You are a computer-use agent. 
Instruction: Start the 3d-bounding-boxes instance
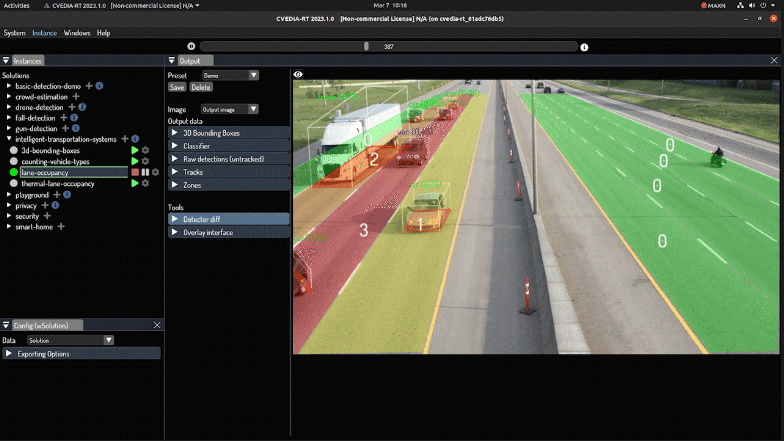tap(135, 150)
